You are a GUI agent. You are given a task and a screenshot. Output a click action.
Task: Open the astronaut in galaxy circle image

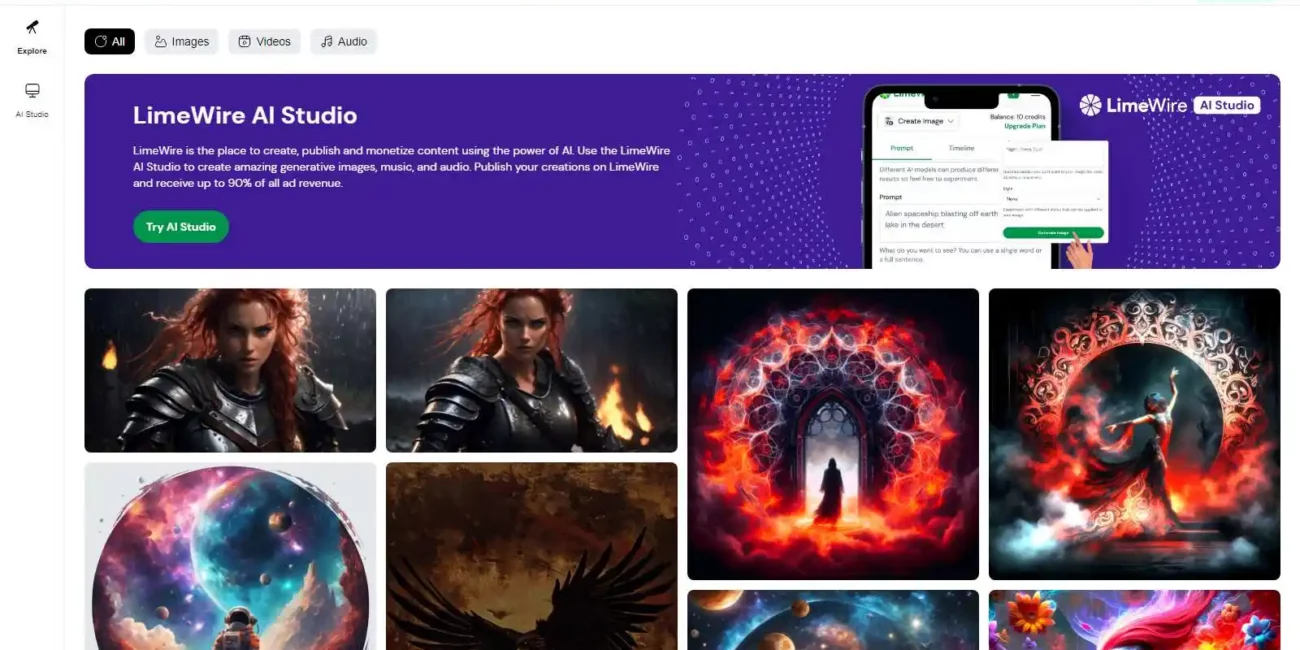click(230, 555)
